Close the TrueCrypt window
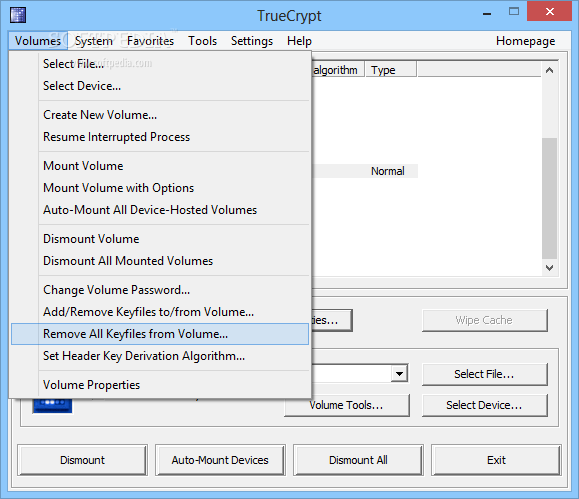This screenshot has height=499, width=579. (549, 11)
